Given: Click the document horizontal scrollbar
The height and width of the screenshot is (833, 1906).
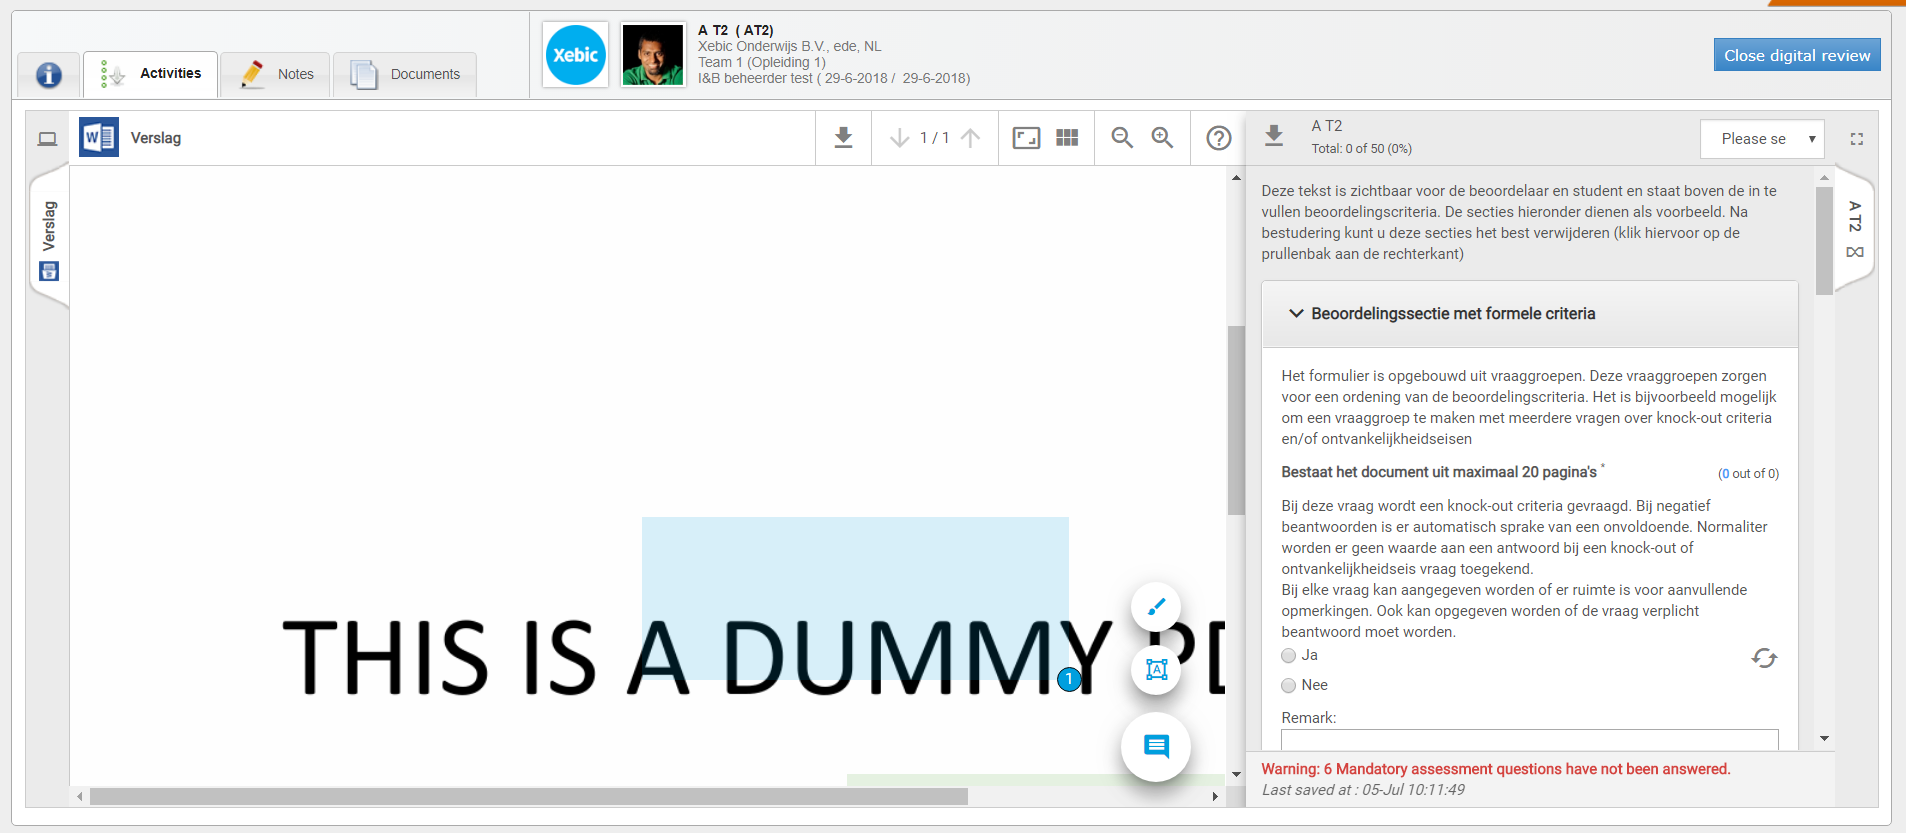Looking at the screenshot, I should [528, 797].
